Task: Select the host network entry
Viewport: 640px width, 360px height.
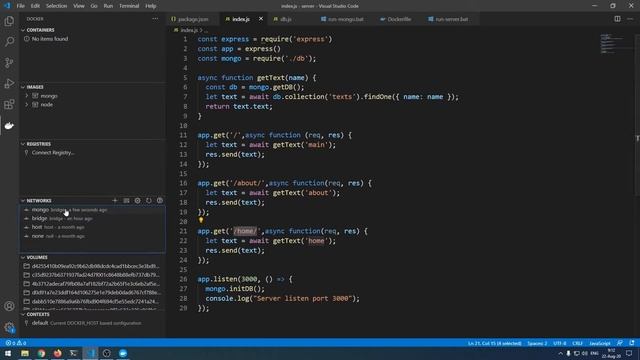Action: tap(93, 227)
